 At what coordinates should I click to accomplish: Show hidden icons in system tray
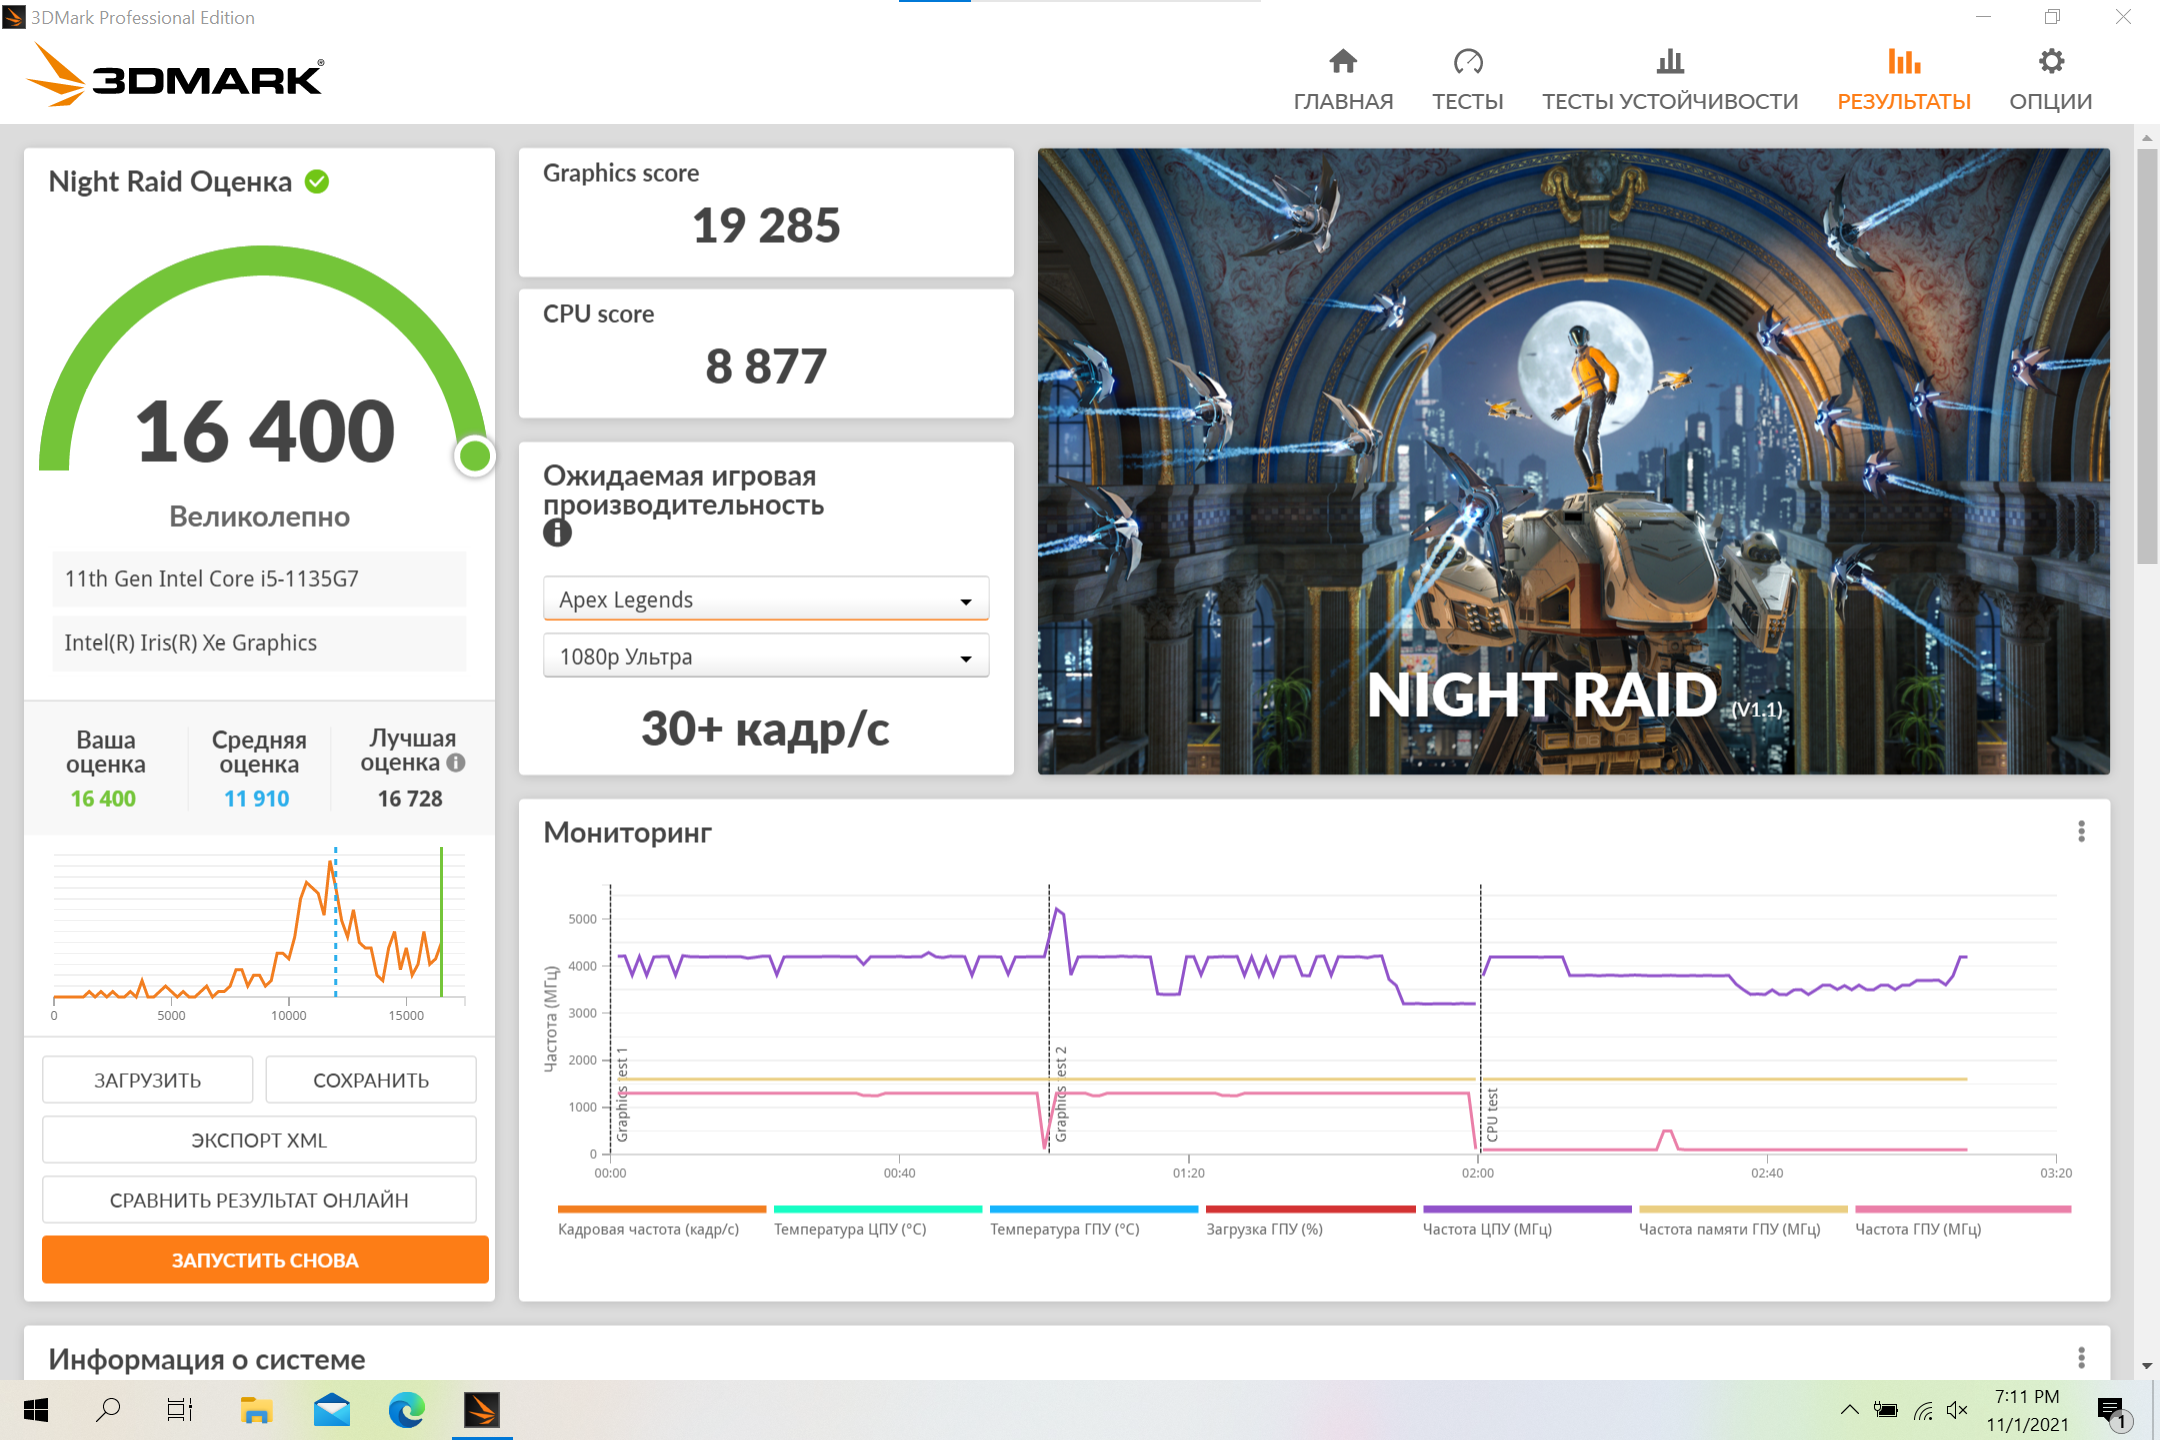pos(1849,1410)
